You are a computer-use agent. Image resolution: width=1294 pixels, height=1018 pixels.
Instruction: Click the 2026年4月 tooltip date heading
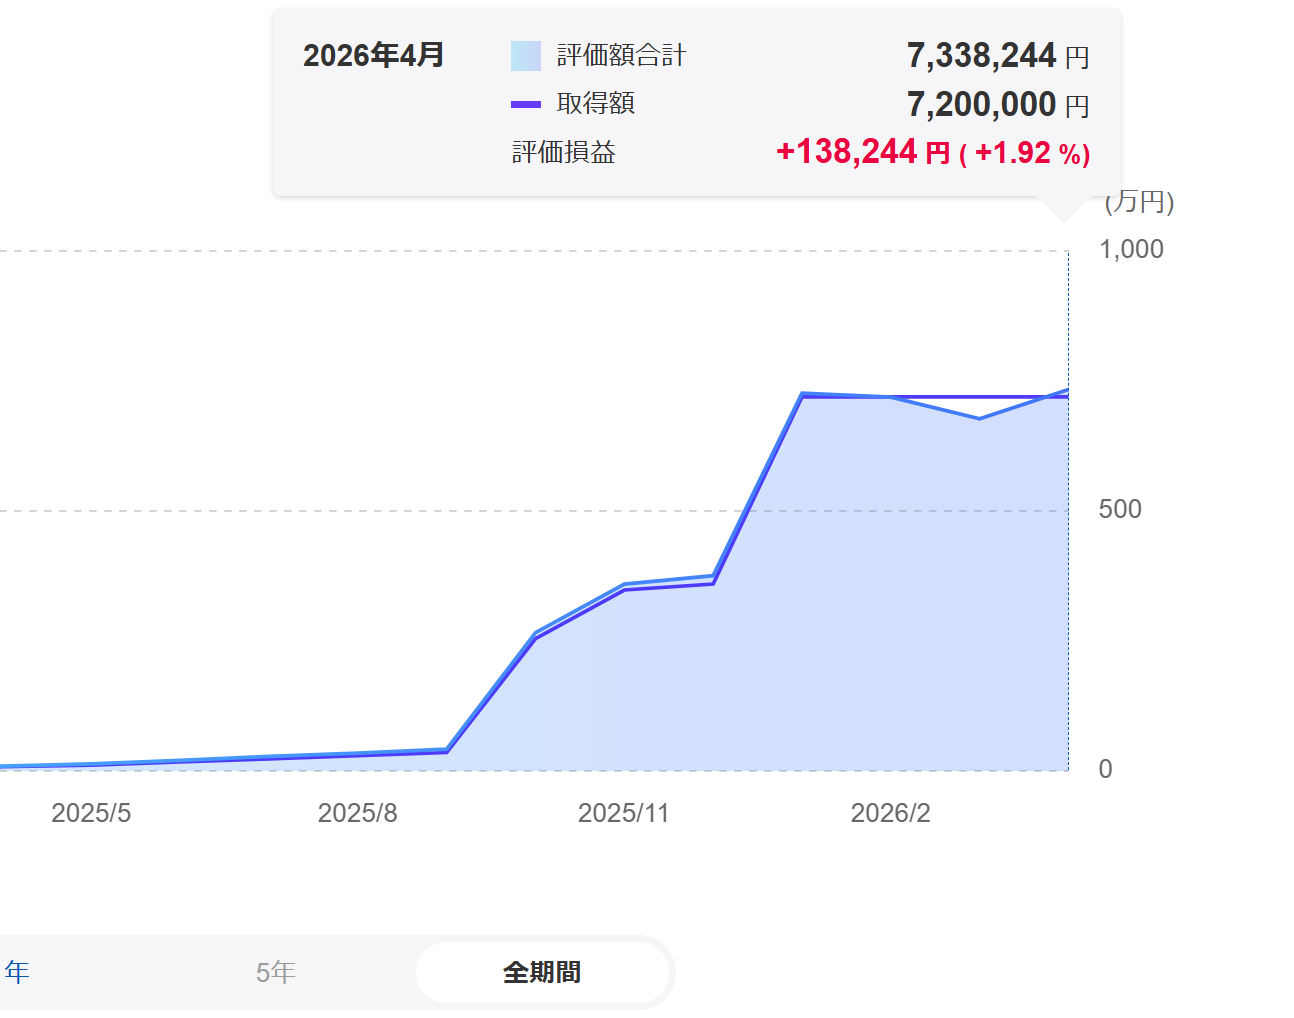pos(373,56)
